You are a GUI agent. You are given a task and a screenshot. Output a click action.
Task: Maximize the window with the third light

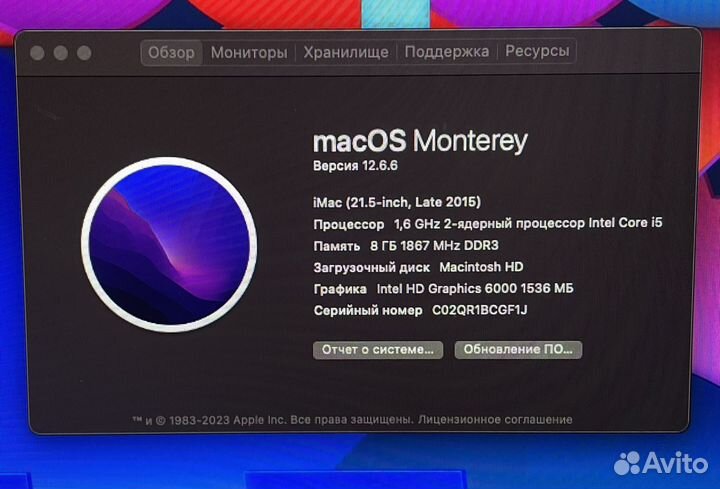84,52
